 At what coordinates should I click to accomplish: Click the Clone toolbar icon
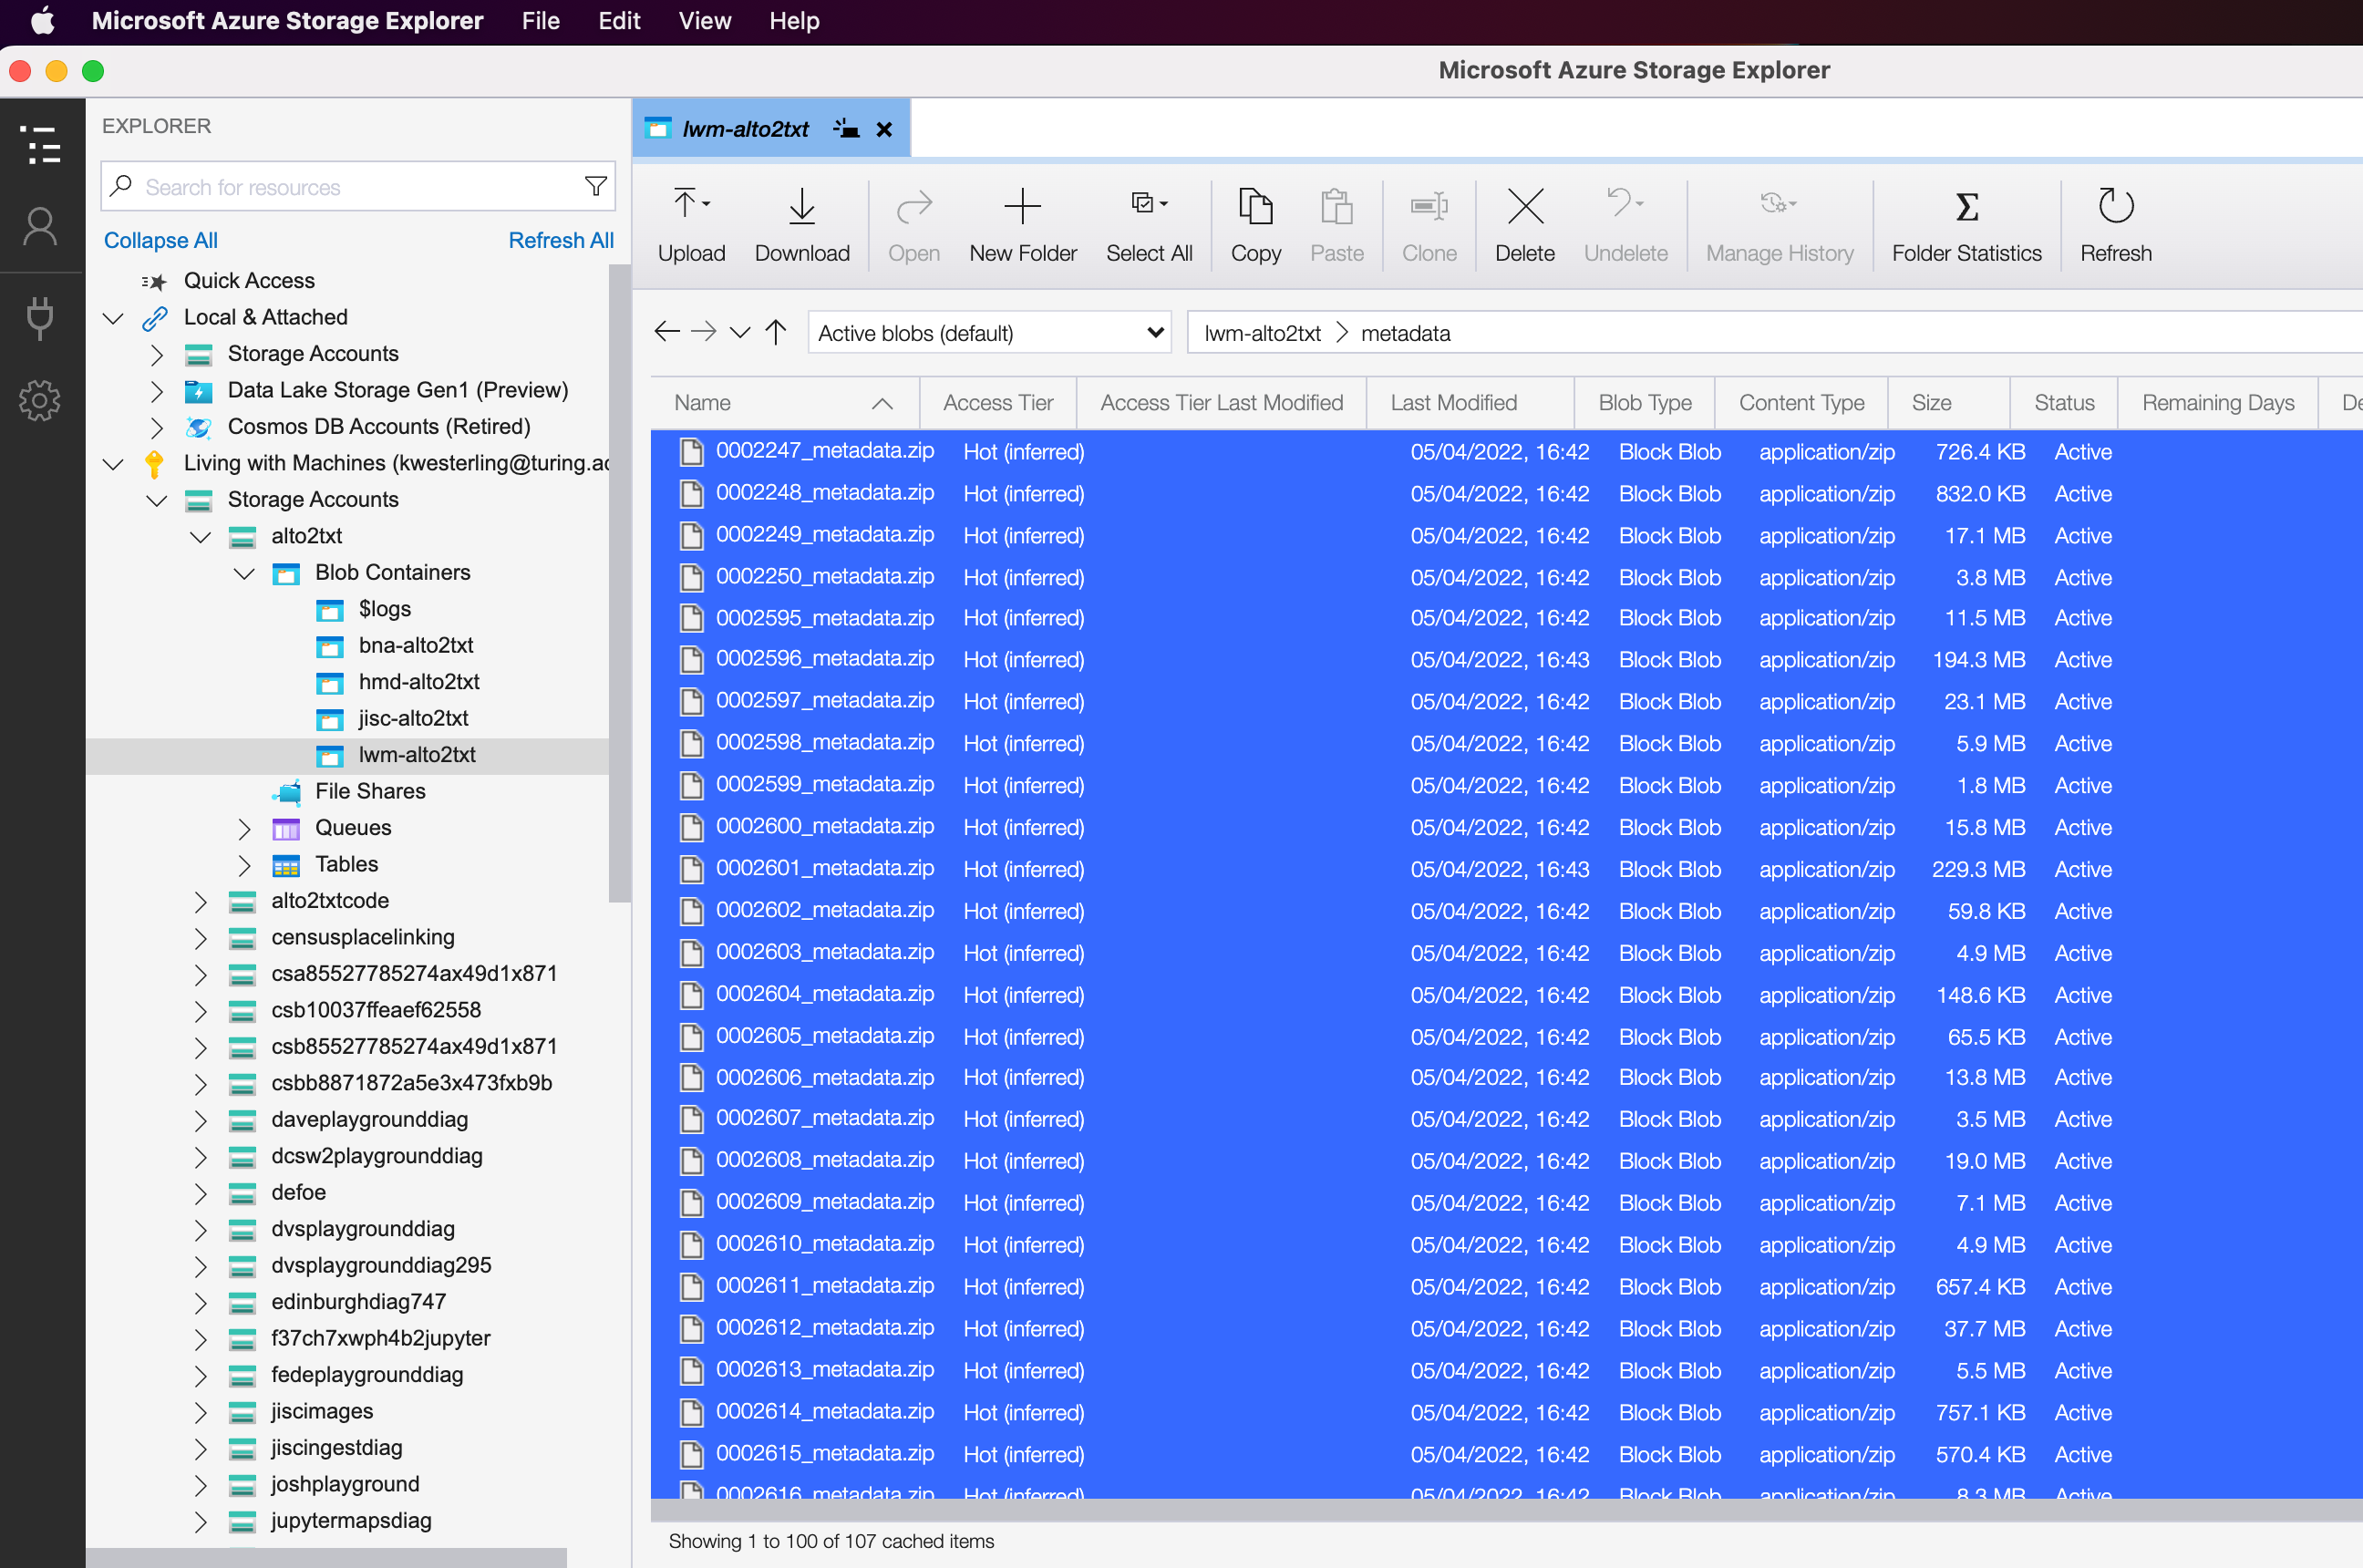1428,206
